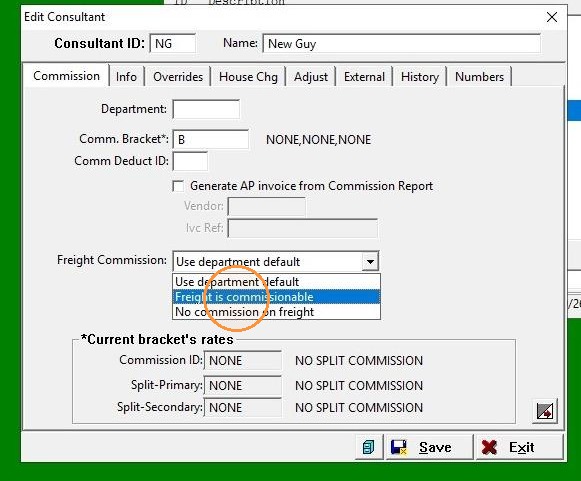Open the Freight Commission dropdown arrow
581x481 pixels.
point(370,262)
